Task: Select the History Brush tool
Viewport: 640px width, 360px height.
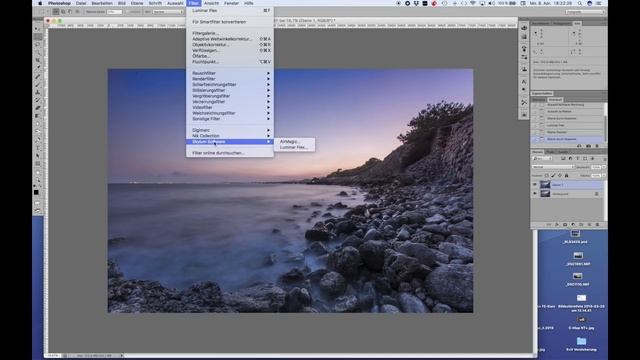Action: 38,100
